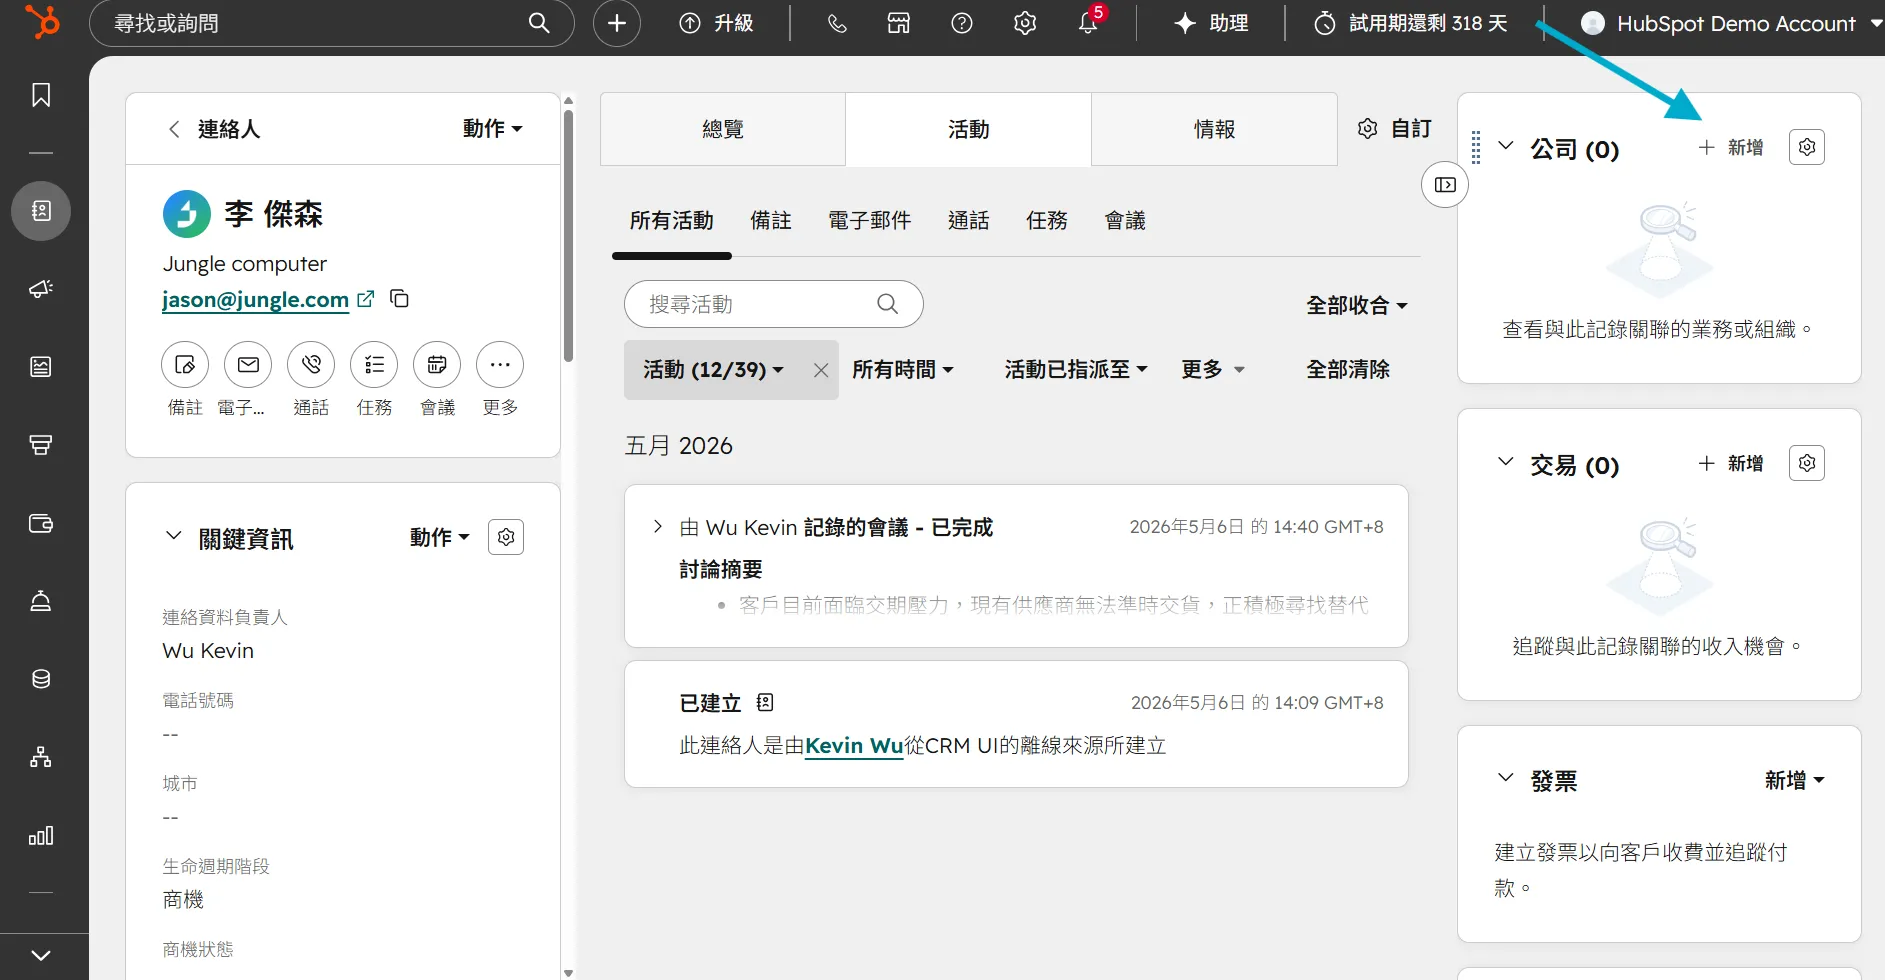Image resolution: width=1885 pixels, height=980 pixels.
Task: Open the notifications bell with 5 badge
Action: pos(1089,21)
